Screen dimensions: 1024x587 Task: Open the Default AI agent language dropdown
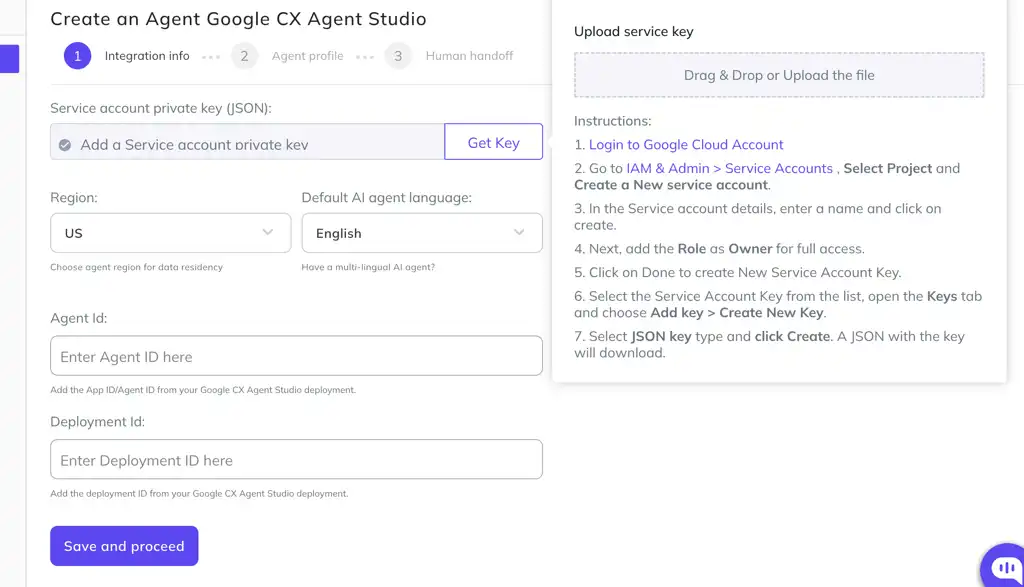coord(422,232)
